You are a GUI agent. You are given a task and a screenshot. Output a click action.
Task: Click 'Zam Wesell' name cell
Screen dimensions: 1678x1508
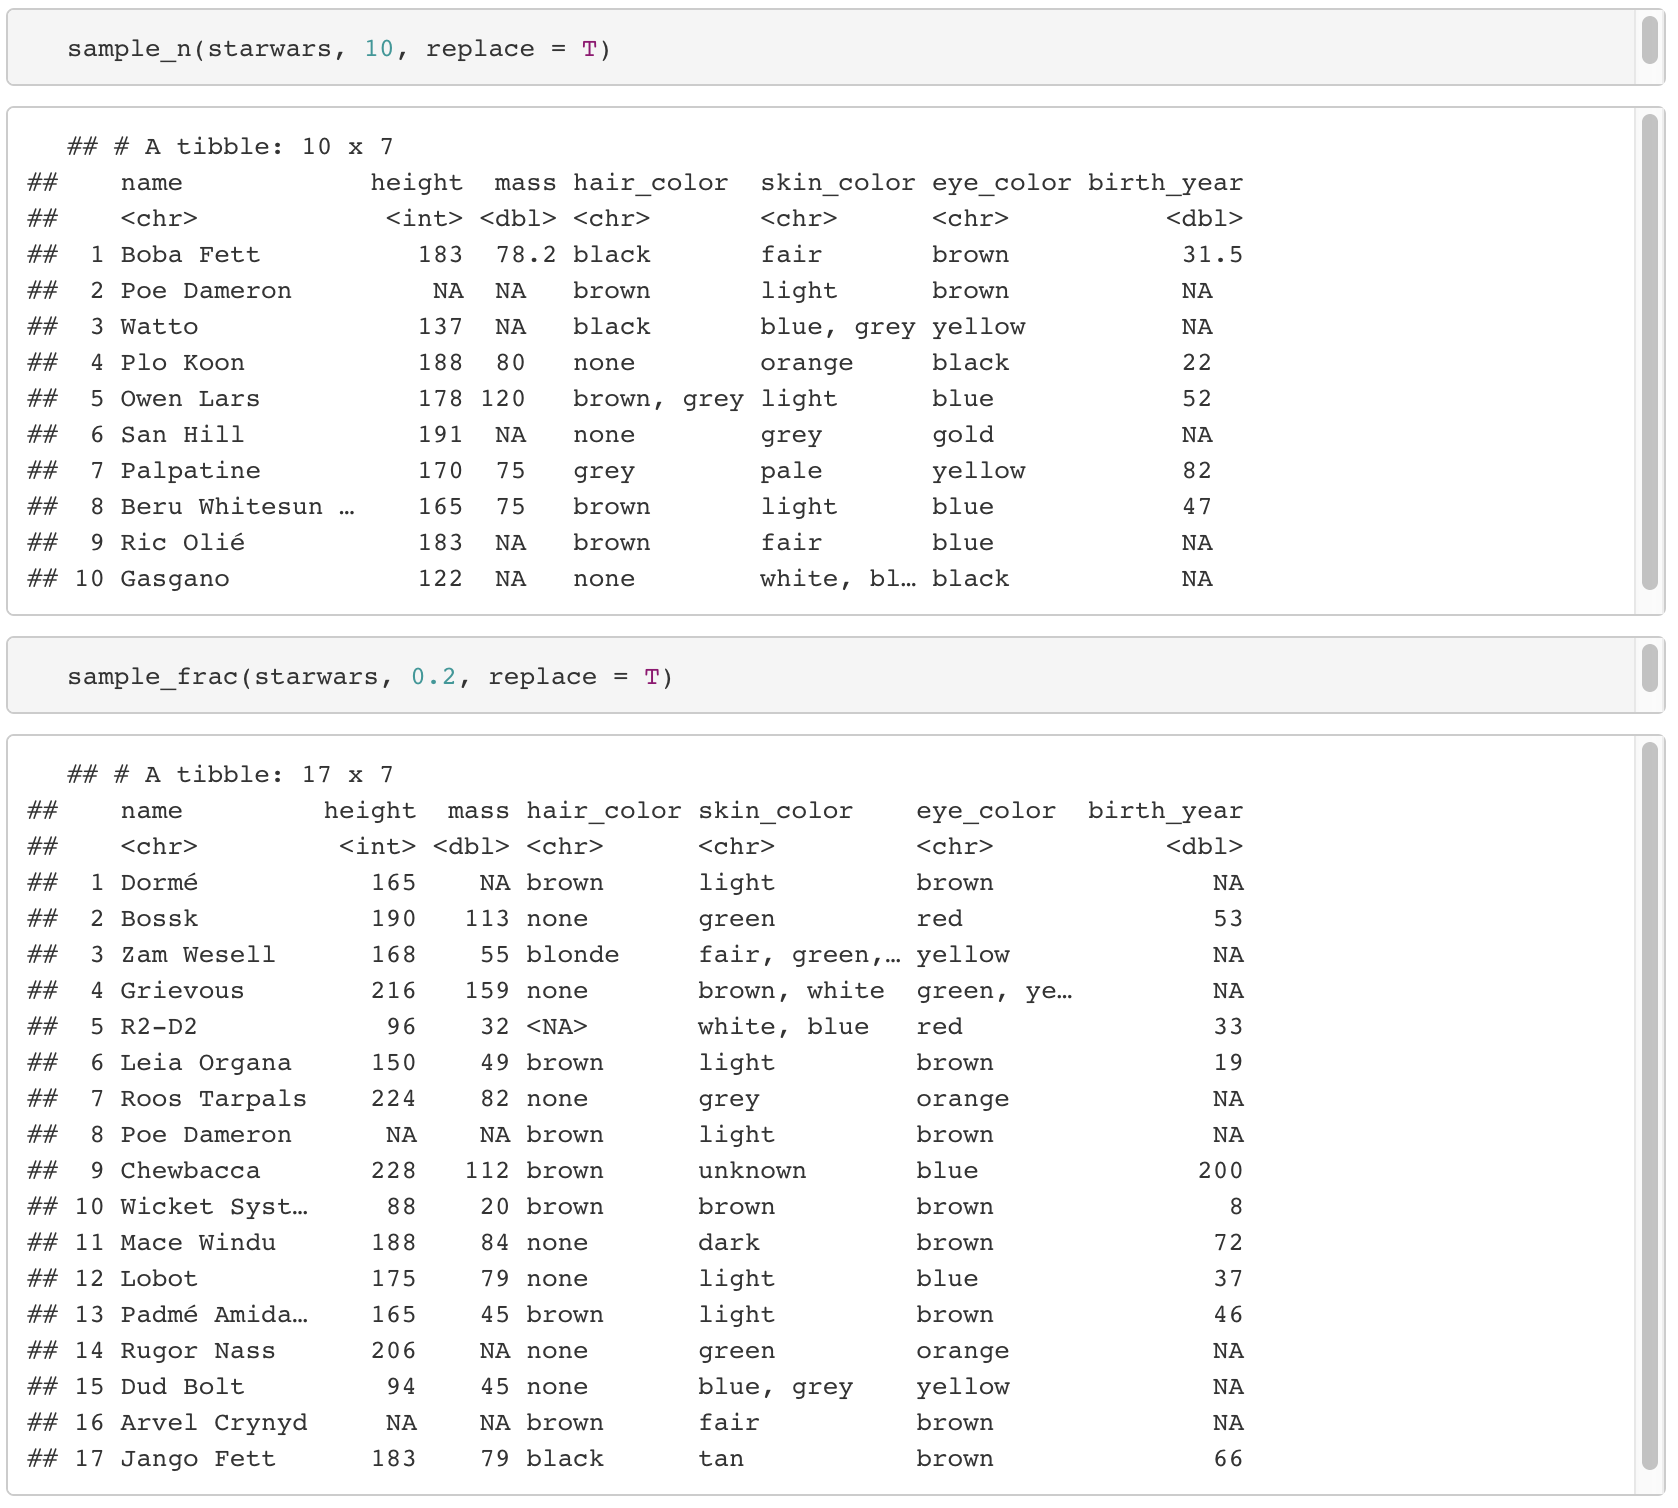click(198, 955)
